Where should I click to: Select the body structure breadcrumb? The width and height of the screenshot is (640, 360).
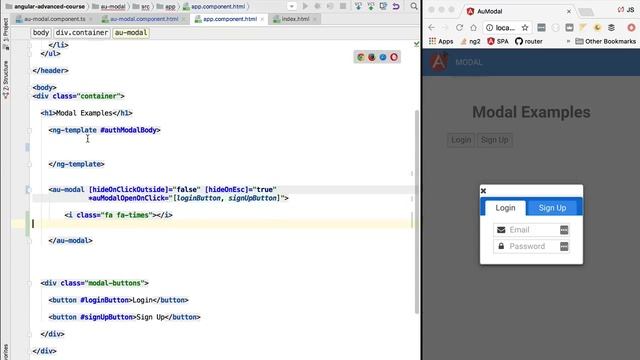tap(41, 33)
